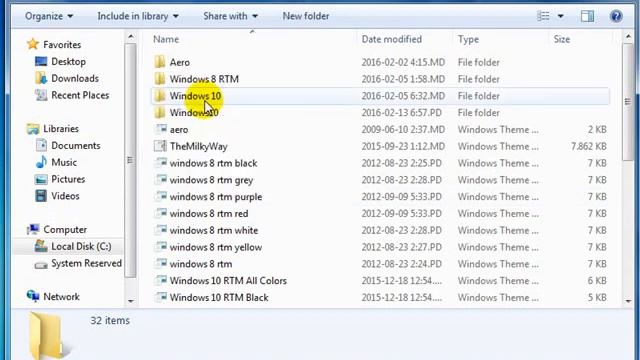Screen dimensions: 640x360
Task: Open the Videos library
Action: click(x=65, y=196)
